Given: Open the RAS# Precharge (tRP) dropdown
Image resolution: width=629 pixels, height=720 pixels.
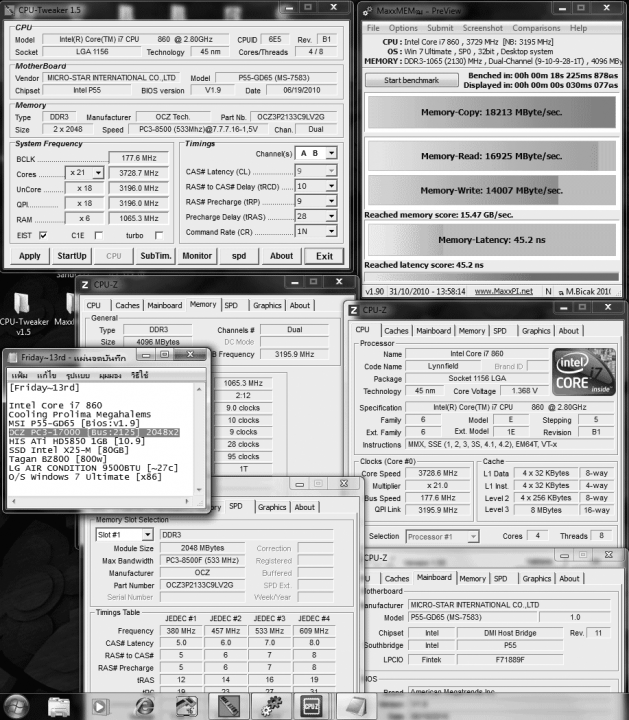Looking at the screenshot, I should [331, 201].
